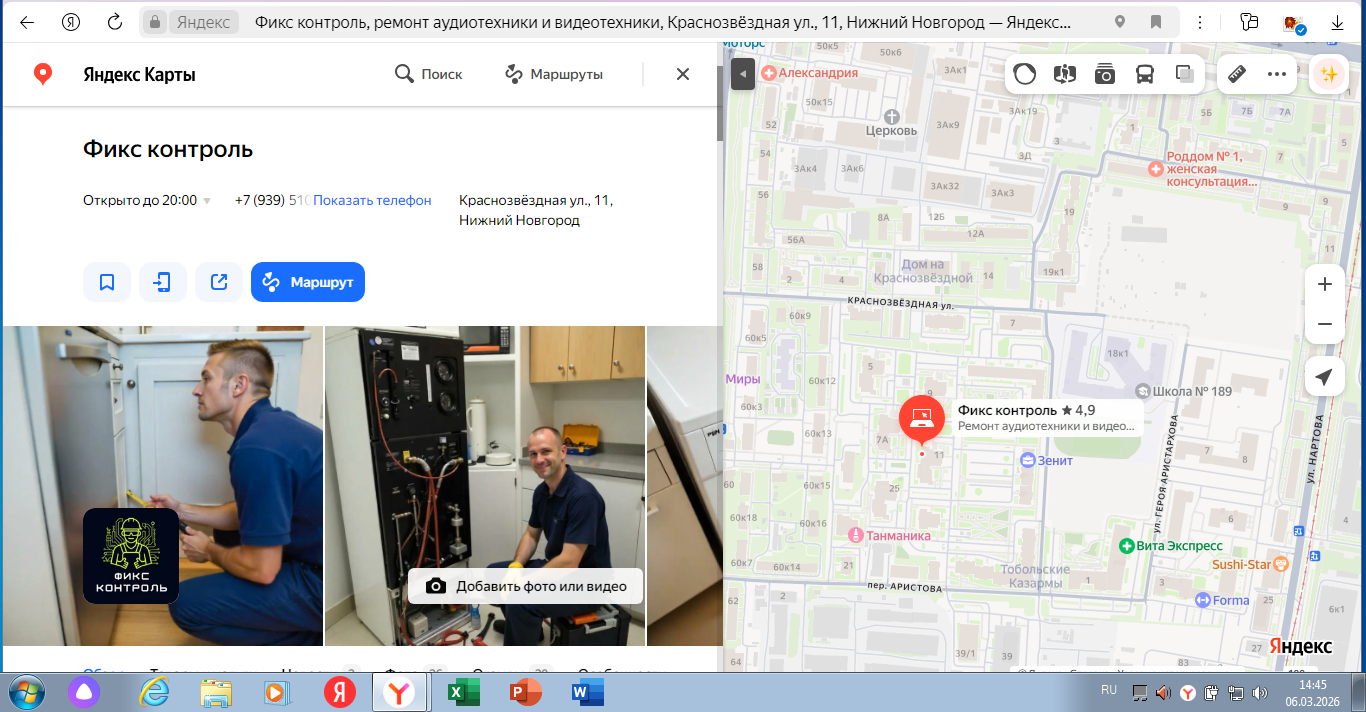Click Зенит on the map
The height and width of the screenshot is (712, 1366).
click(1047, 460)
